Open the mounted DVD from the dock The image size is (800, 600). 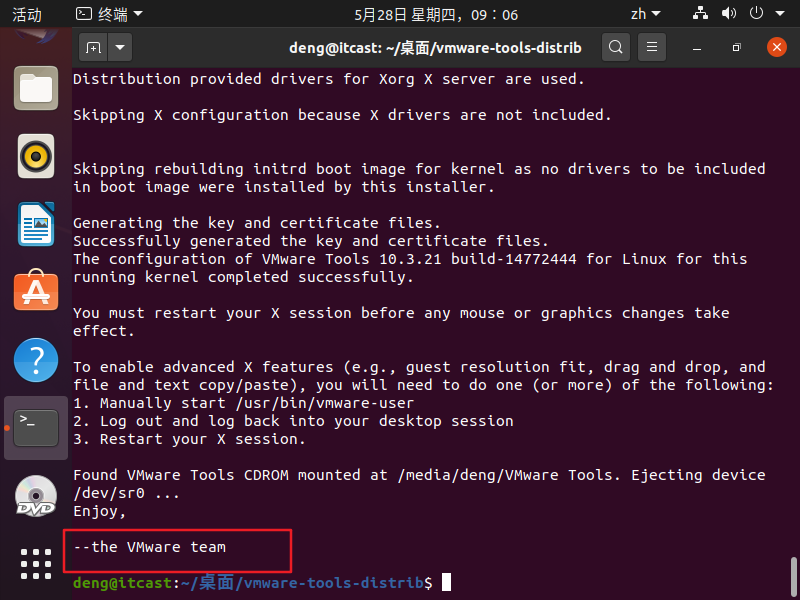click(x=36, y=496)
